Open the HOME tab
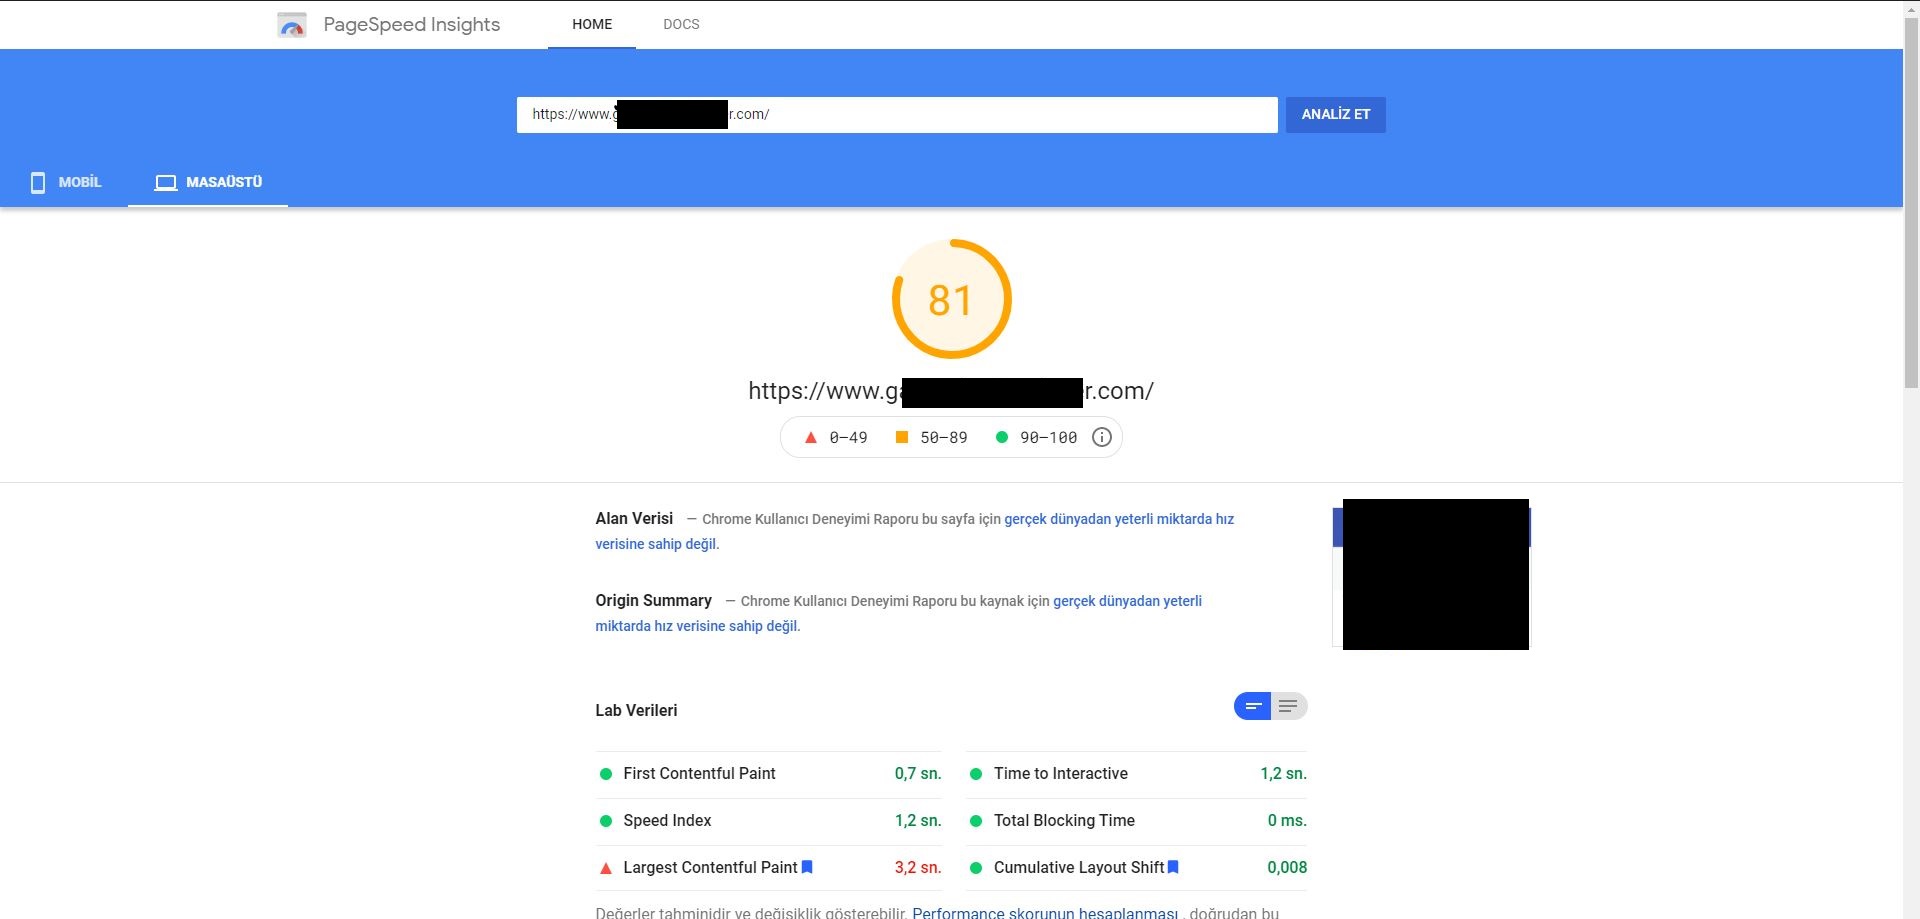The height and width of the screenshot is (919, 1920). pyautogui.click(x=592, y=24)
